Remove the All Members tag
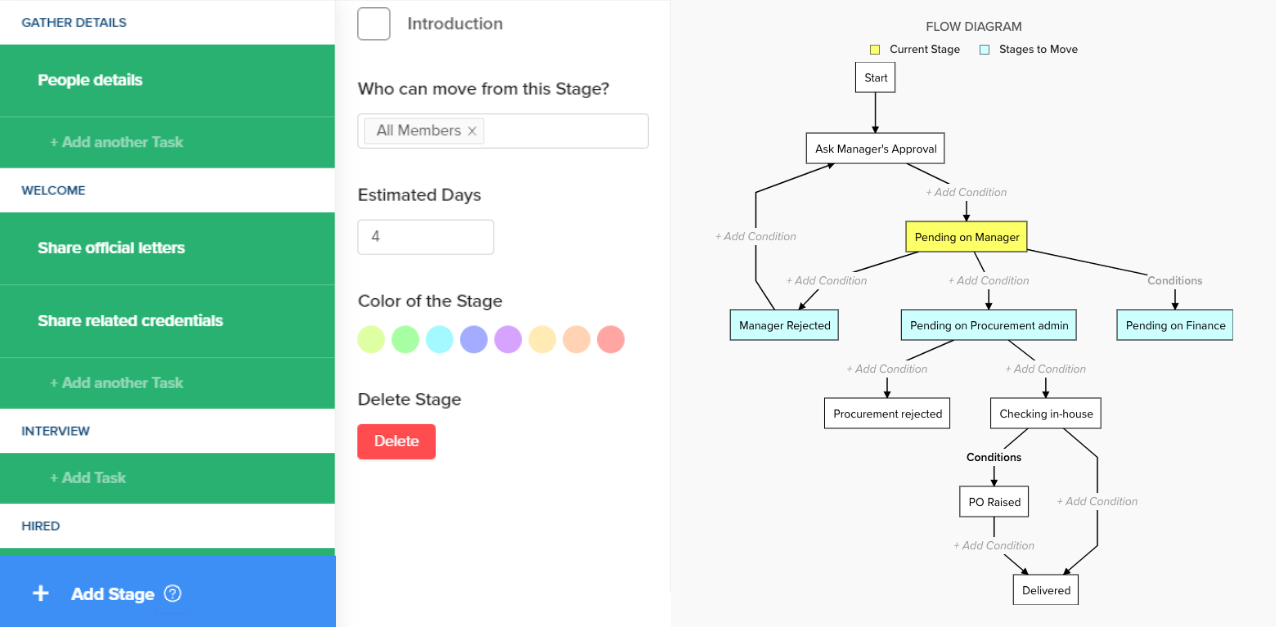 472,131
